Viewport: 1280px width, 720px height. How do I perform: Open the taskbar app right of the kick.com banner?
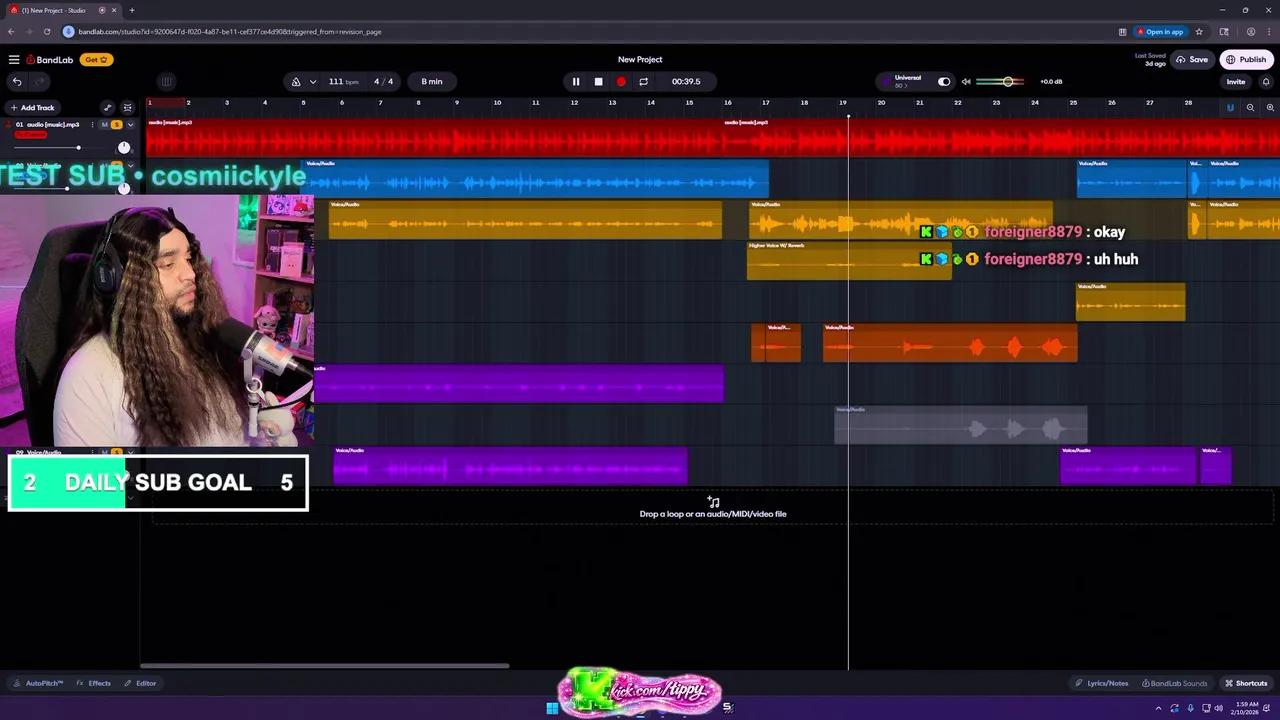(728, 708)
